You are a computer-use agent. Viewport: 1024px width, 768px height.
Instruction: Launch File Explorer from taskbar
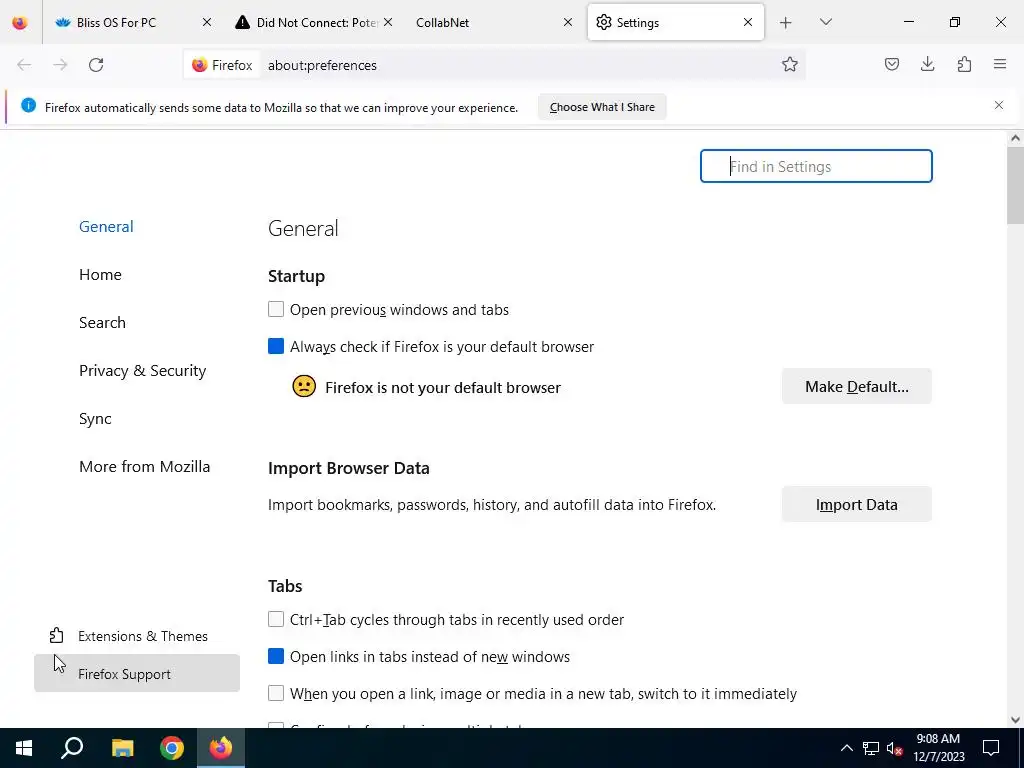tap(122, 748)
